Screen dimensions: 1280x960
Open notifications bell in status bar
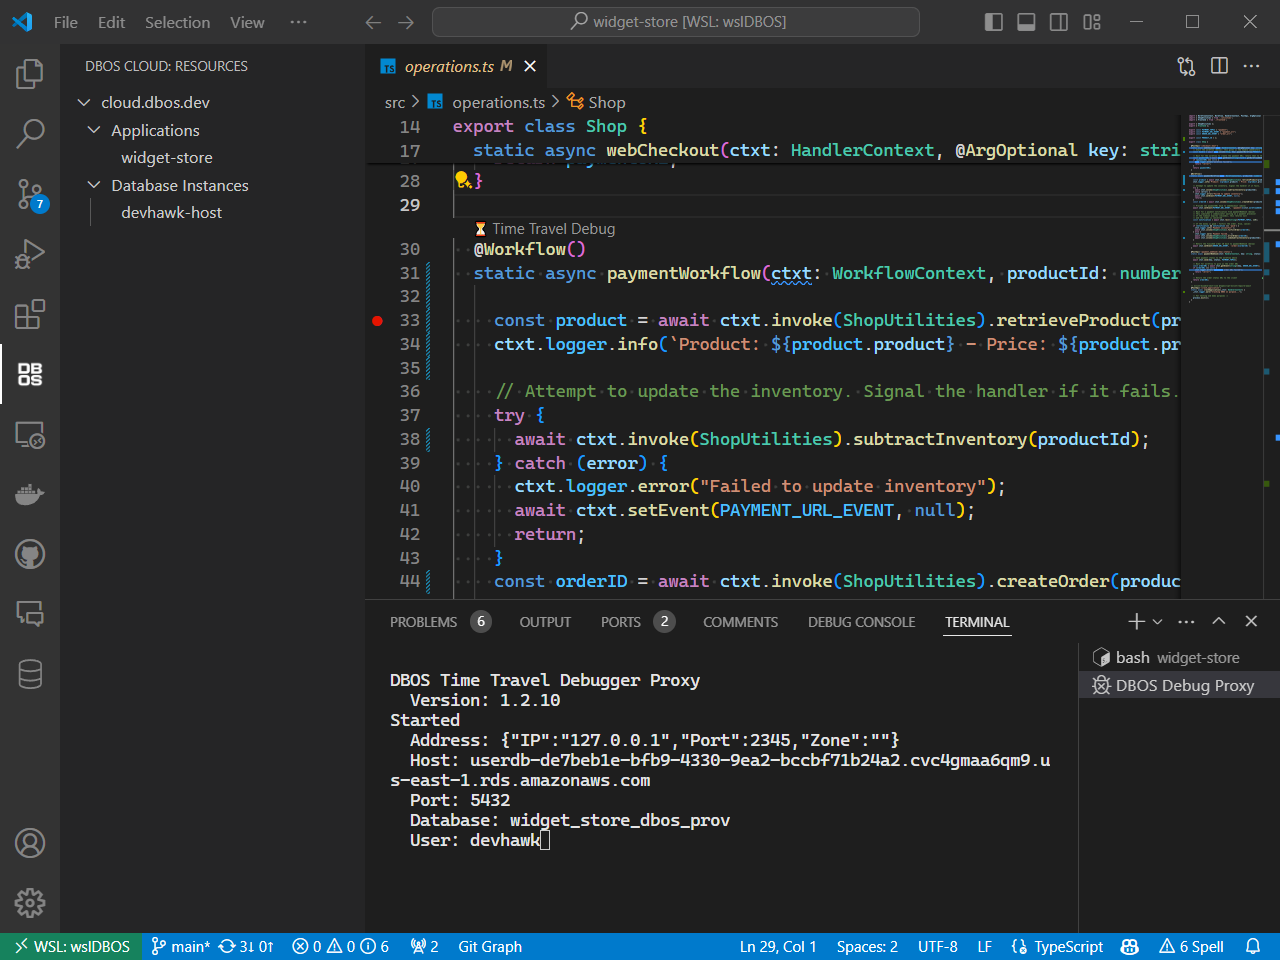pyautogui.click(x=1253, y=946)
